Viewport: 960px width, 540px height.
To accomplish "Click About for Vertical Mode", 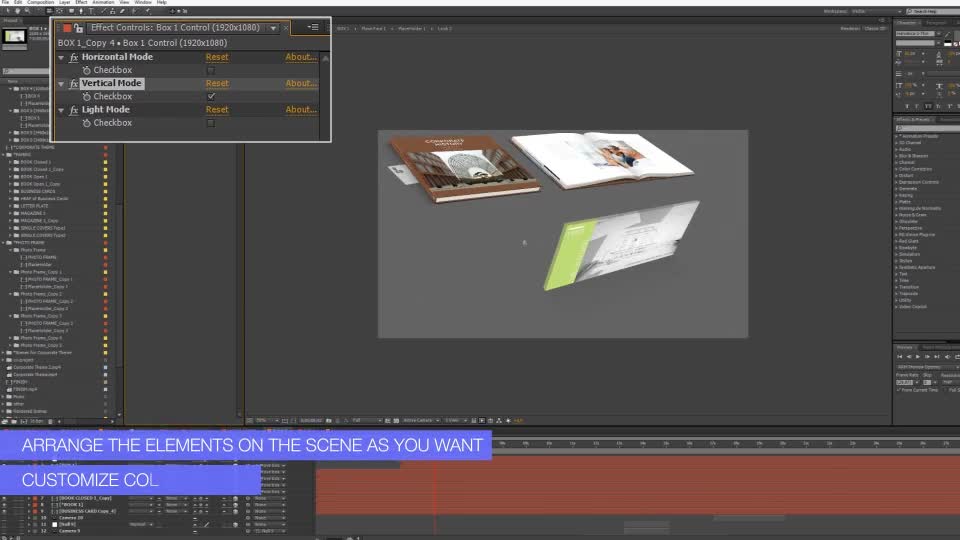I will click(301, 83).
